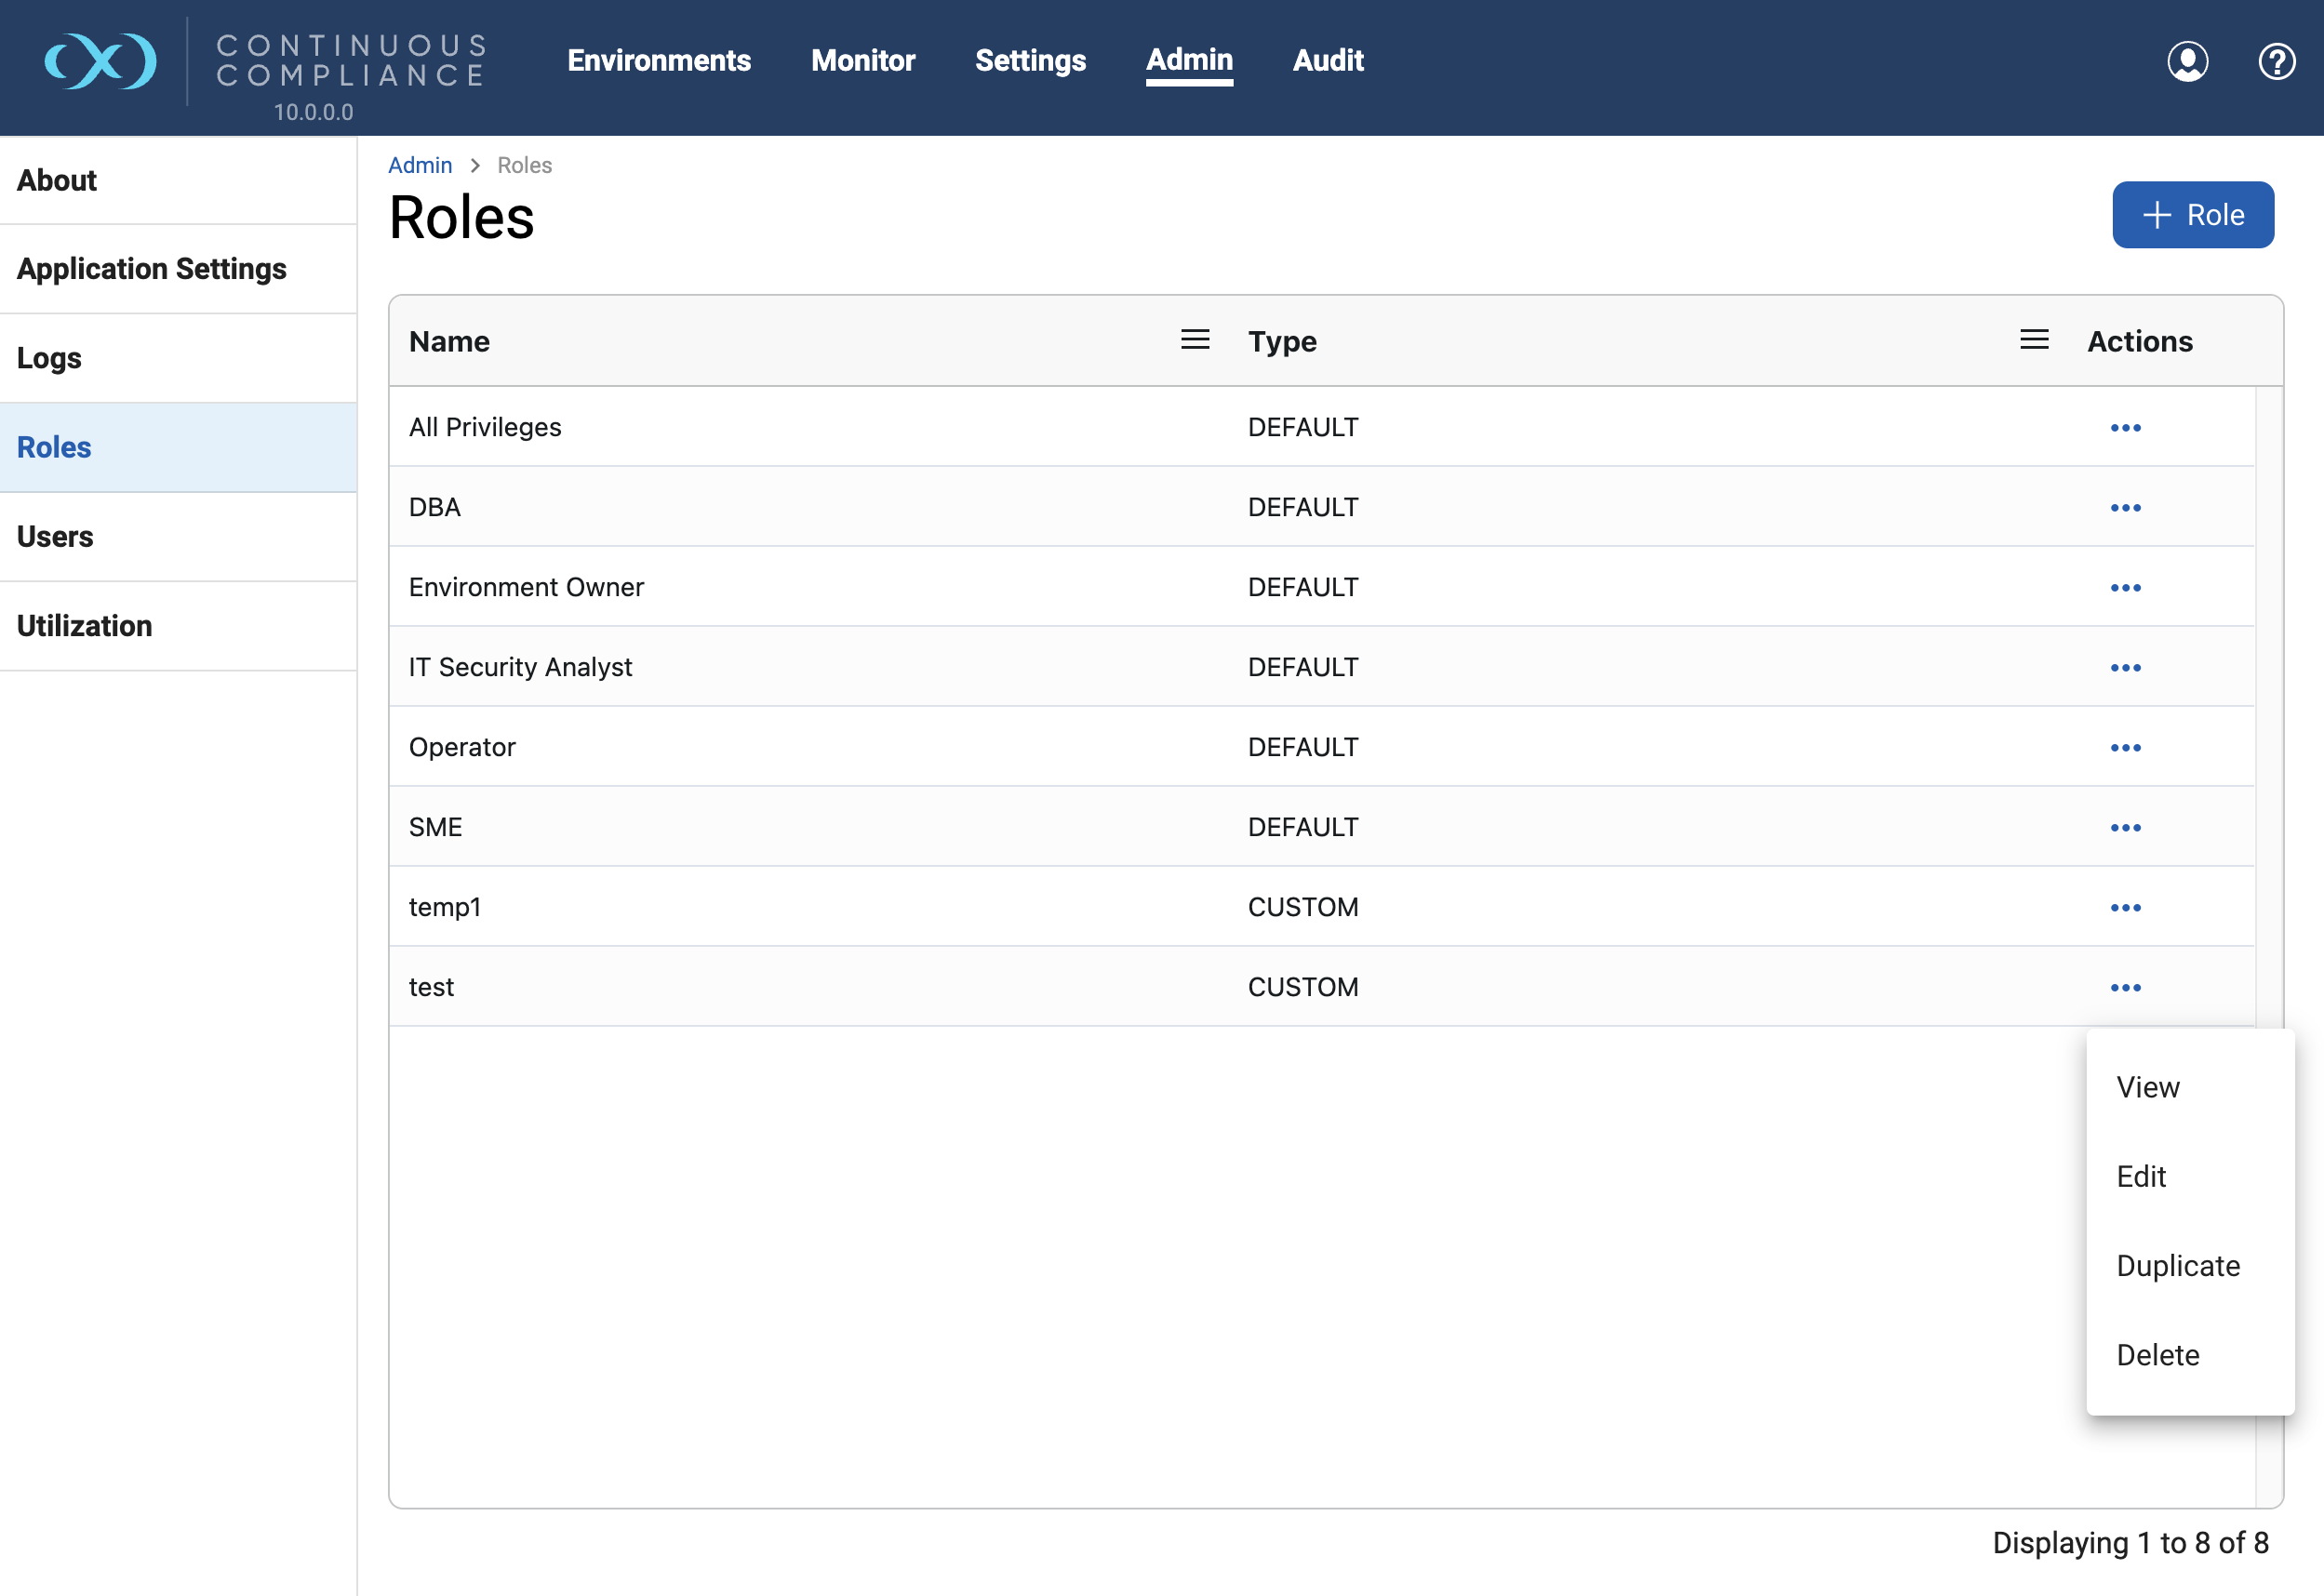Choose Duplicate from the context menu

tap(2178, 1266)
